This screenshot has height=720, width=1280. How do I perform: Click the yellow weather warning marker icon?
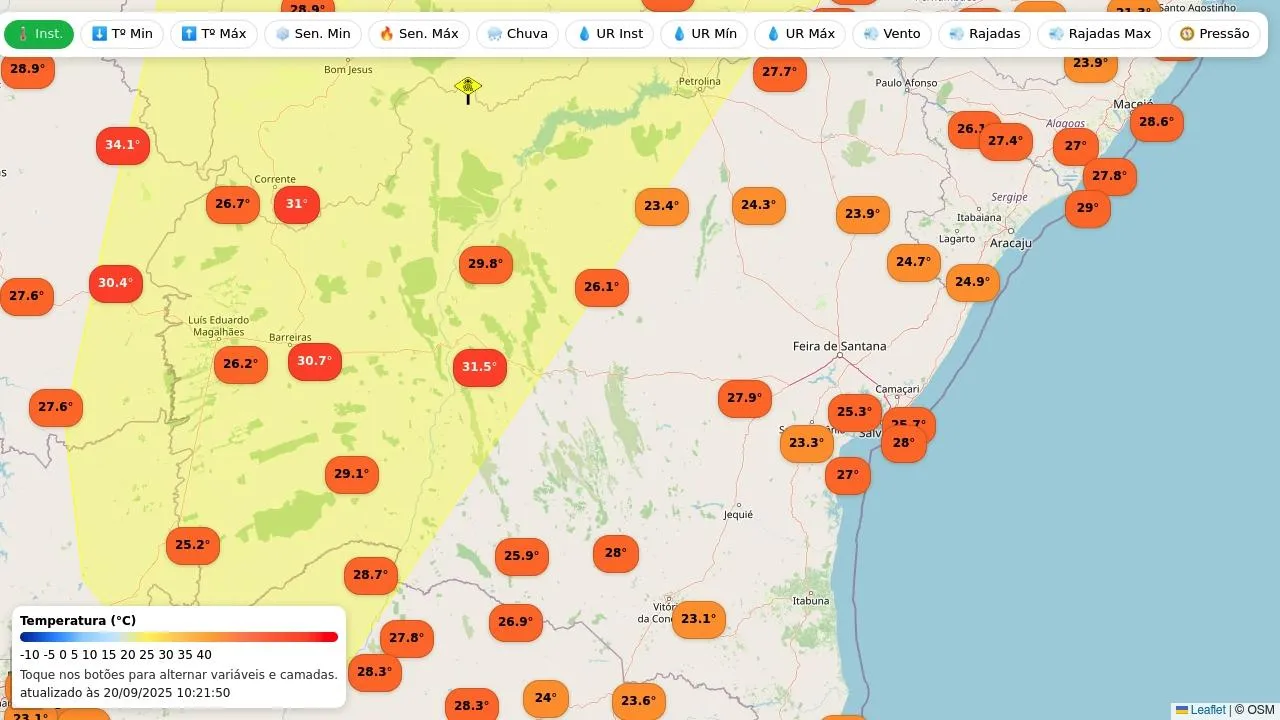(x=467, y=88)
